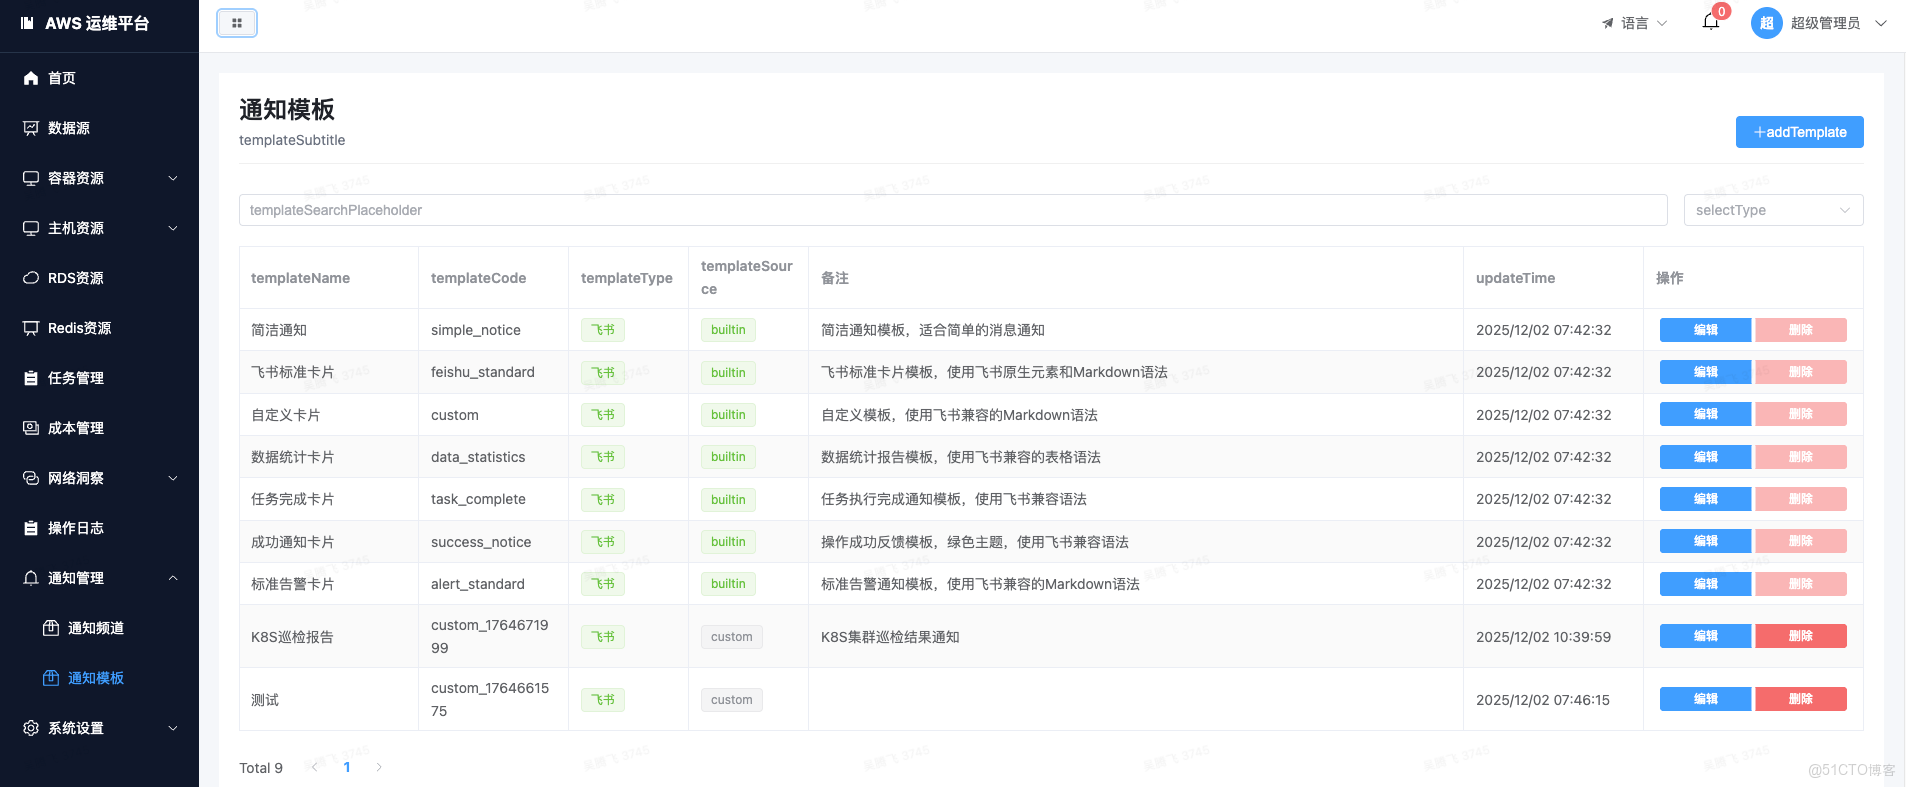The image size is (1906, 787).
Task: Click the custom tag in 测试 row
Action: coord(732,700)
